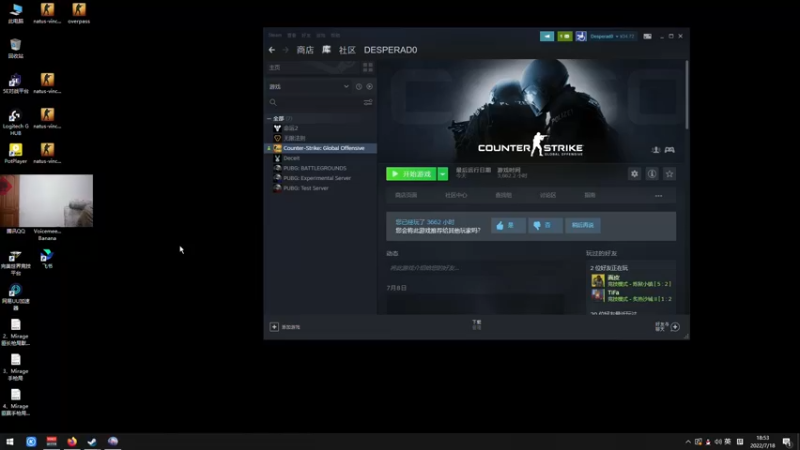The width and height of the screenshot is (800, 450).
Task: Click the Steam icon in the taskbar
Action: pyautogui.click(x=92, y=441)
